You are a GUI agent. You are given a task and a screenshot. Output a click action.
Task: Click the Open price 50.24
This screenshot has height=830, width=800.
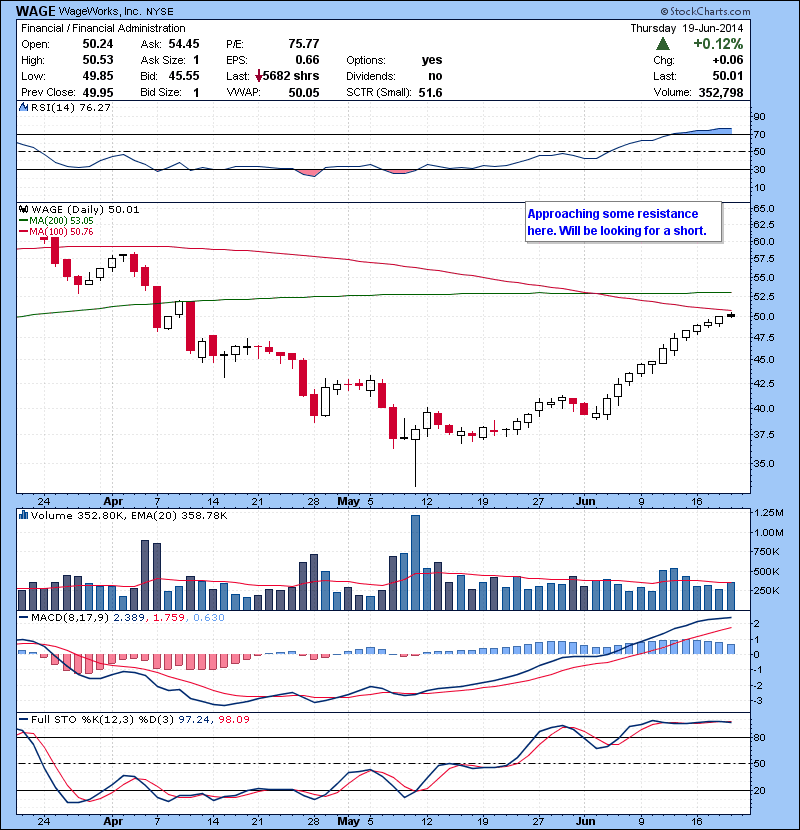coord(97,44)
